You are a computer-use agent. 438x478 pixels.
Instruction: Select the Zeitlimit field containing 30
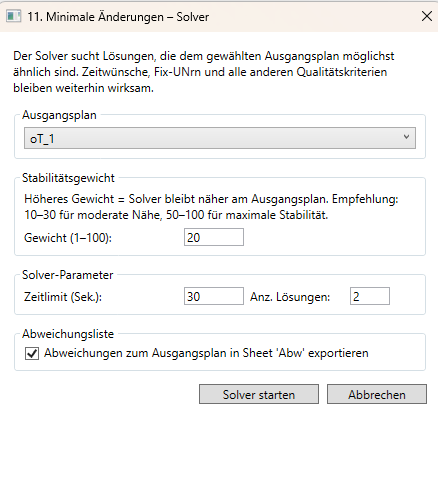(214, 296)
